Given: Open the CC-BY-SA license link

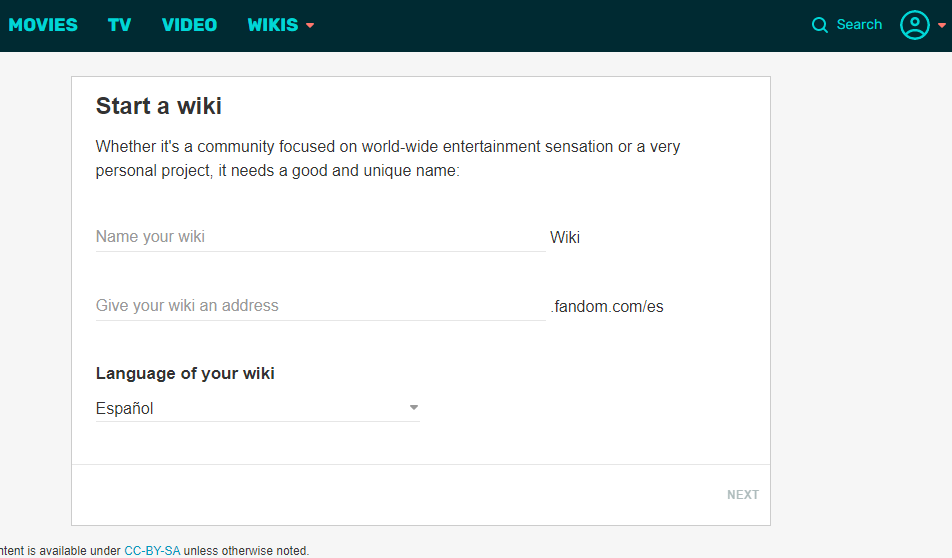Looking at the screenshot, I should [152, 551].
